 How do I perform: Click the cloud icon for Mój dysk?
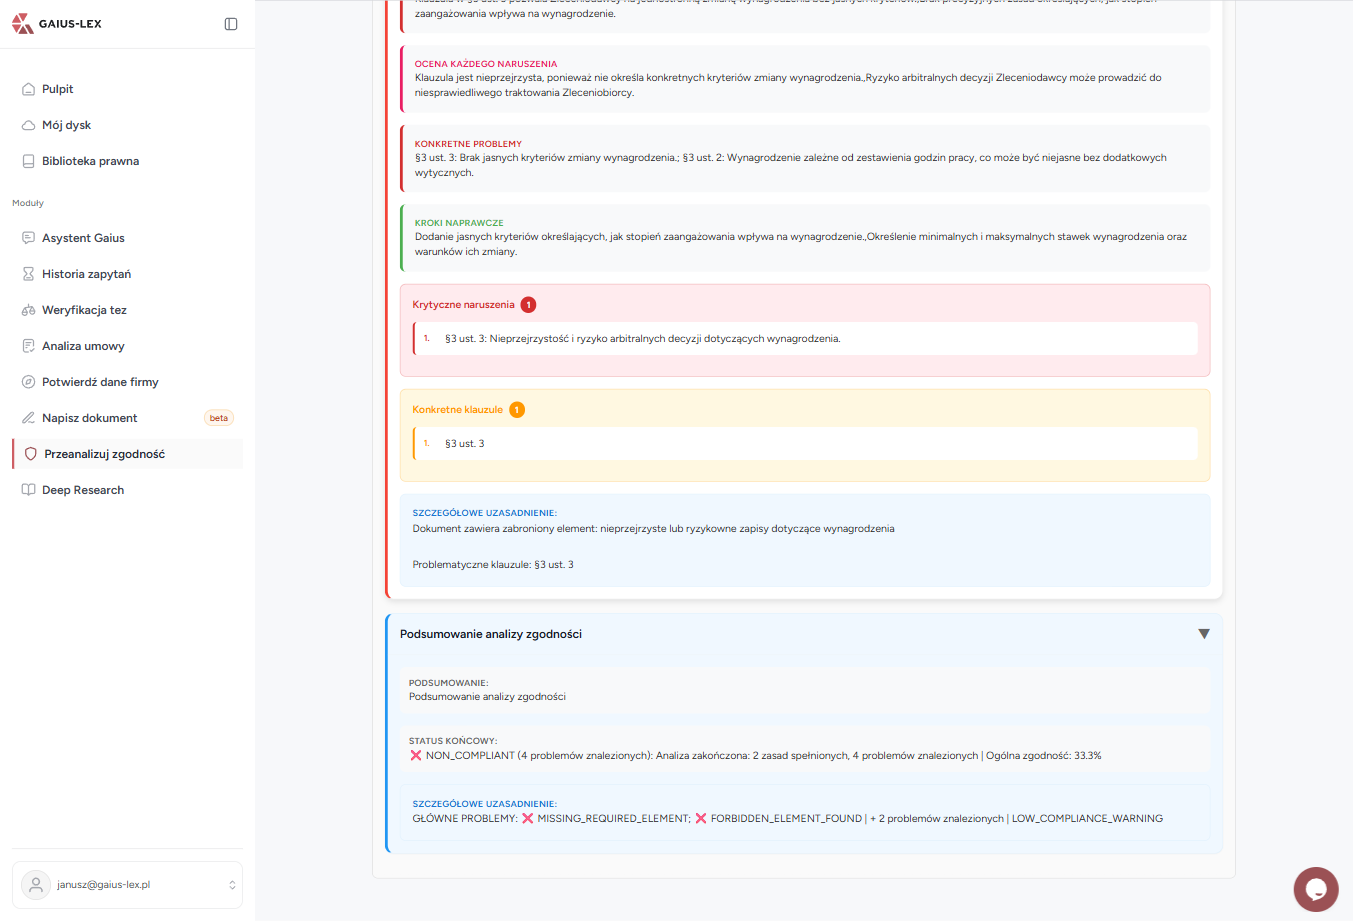[x=28, y=125]
